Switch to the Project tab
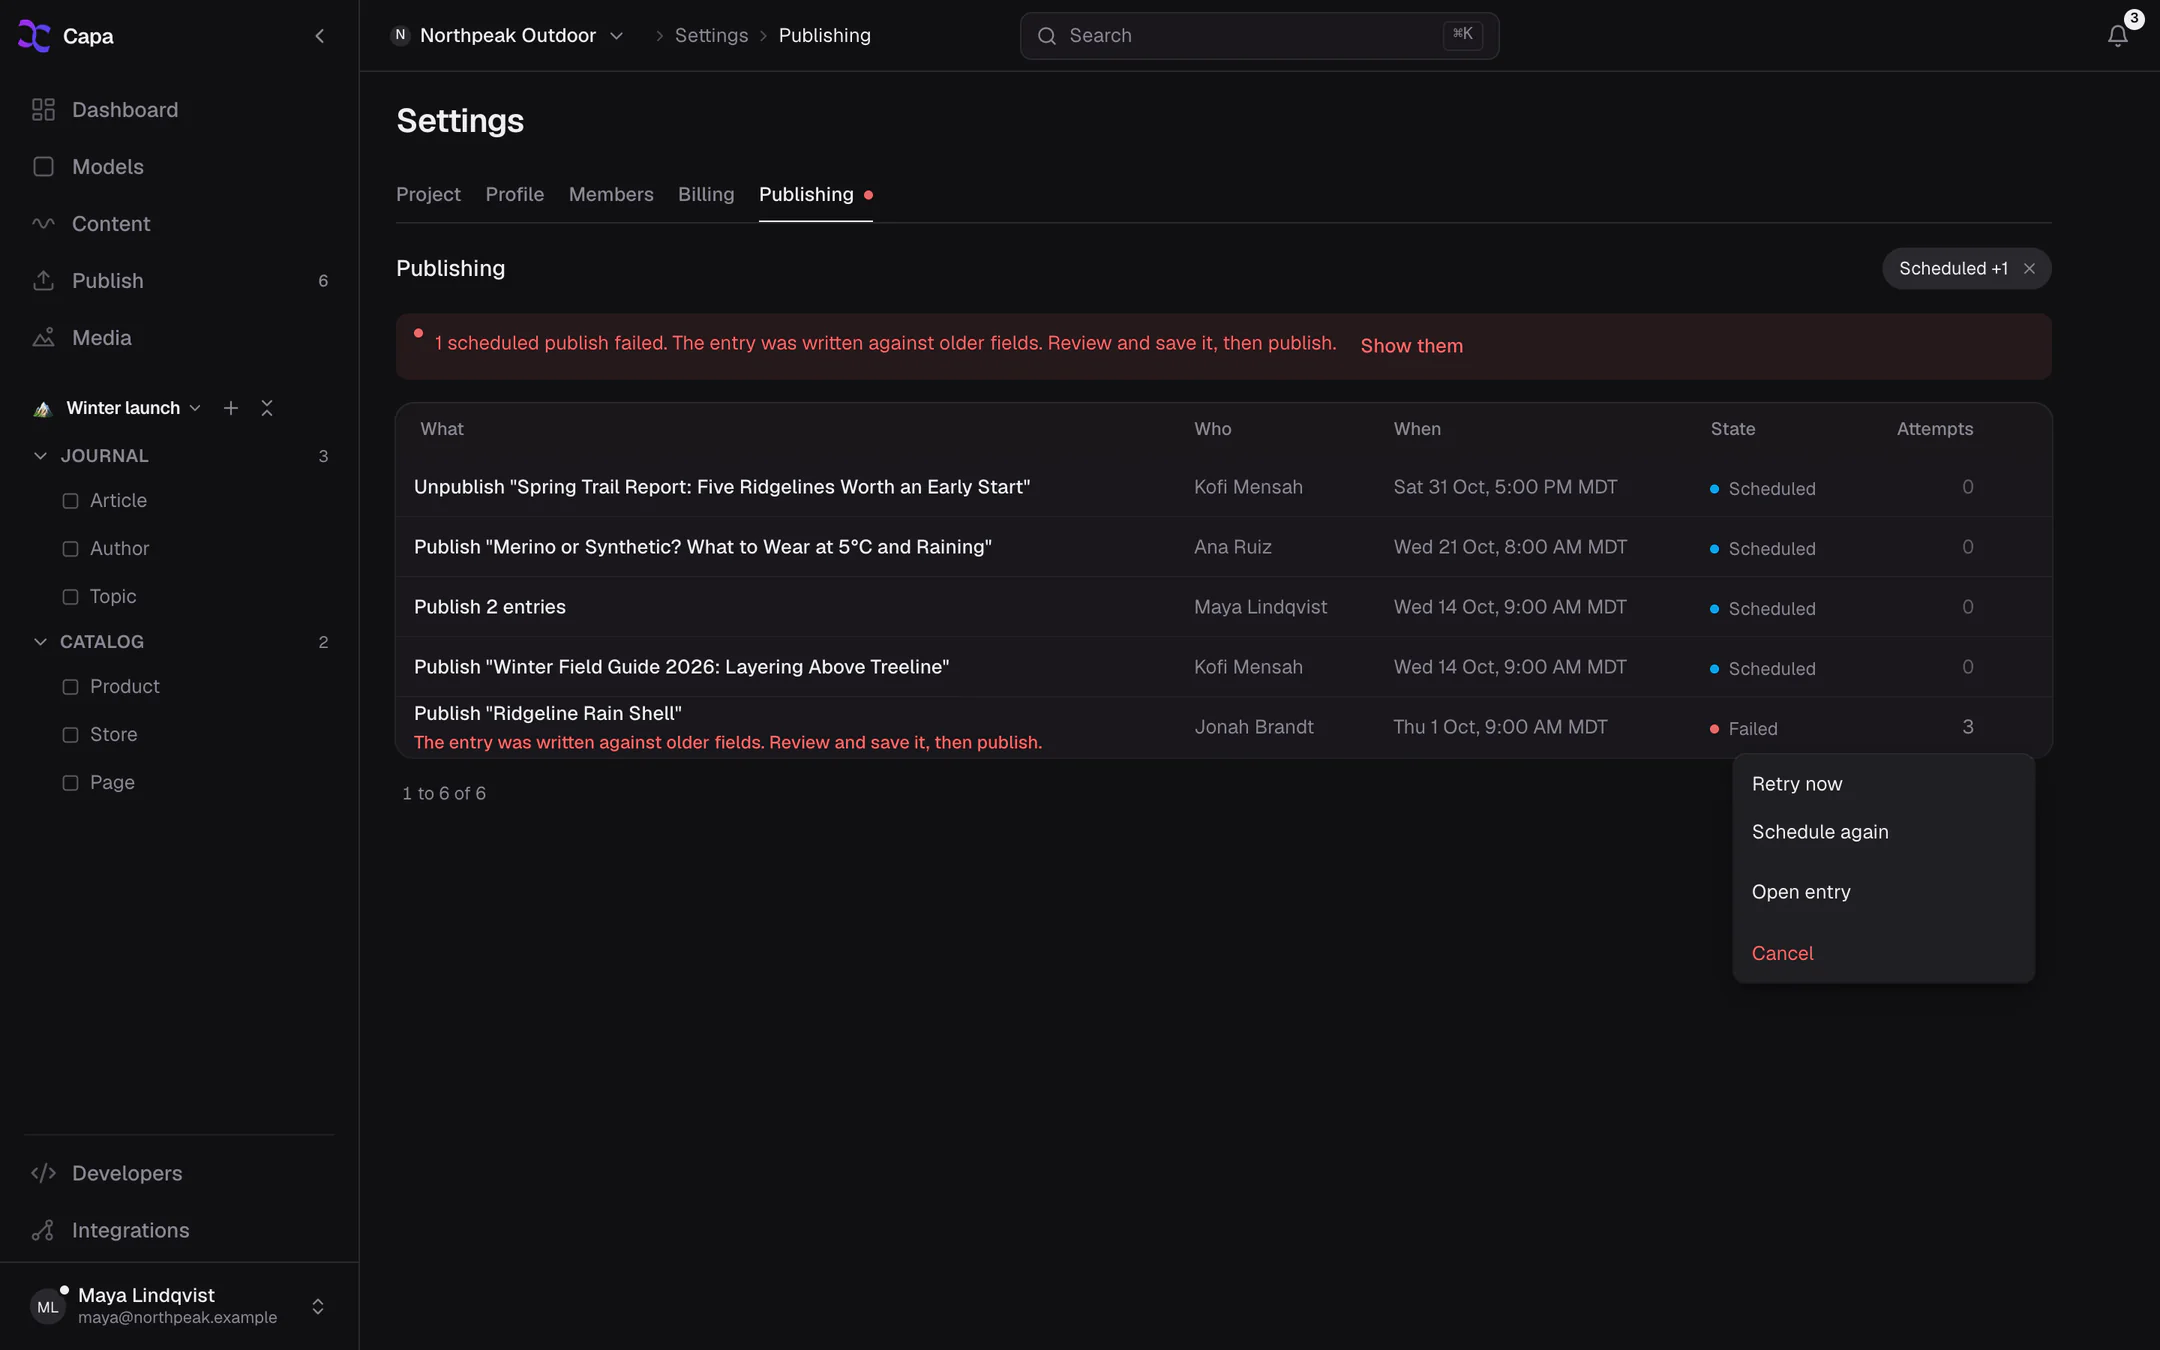The width and height of the screenshot is (2160, 1350). click(x=428, y=195)
